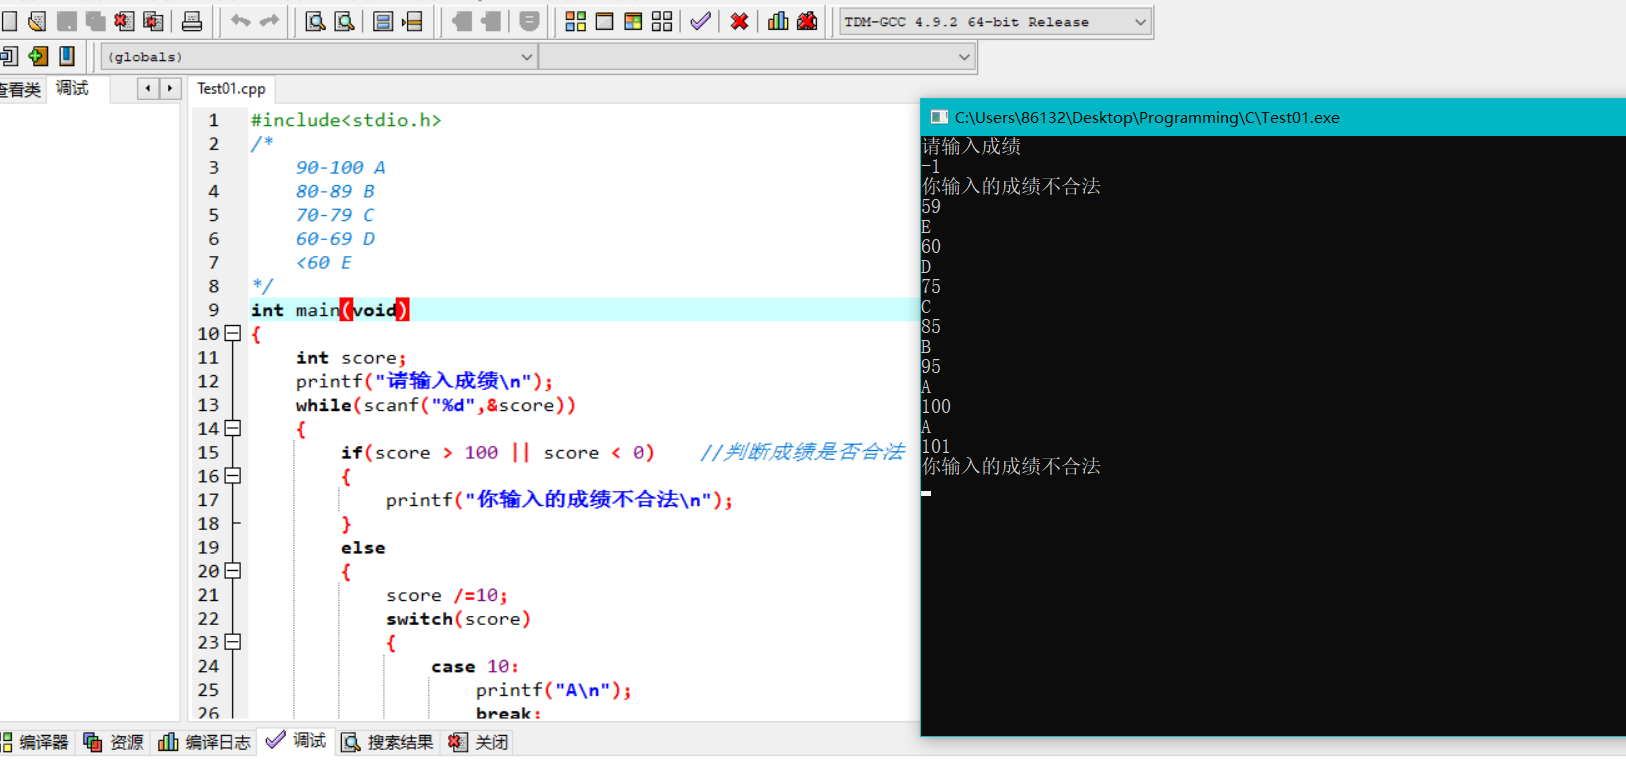Switch to the Test01.cpp editor tab
1626x760 pixels.
(231, 89)
